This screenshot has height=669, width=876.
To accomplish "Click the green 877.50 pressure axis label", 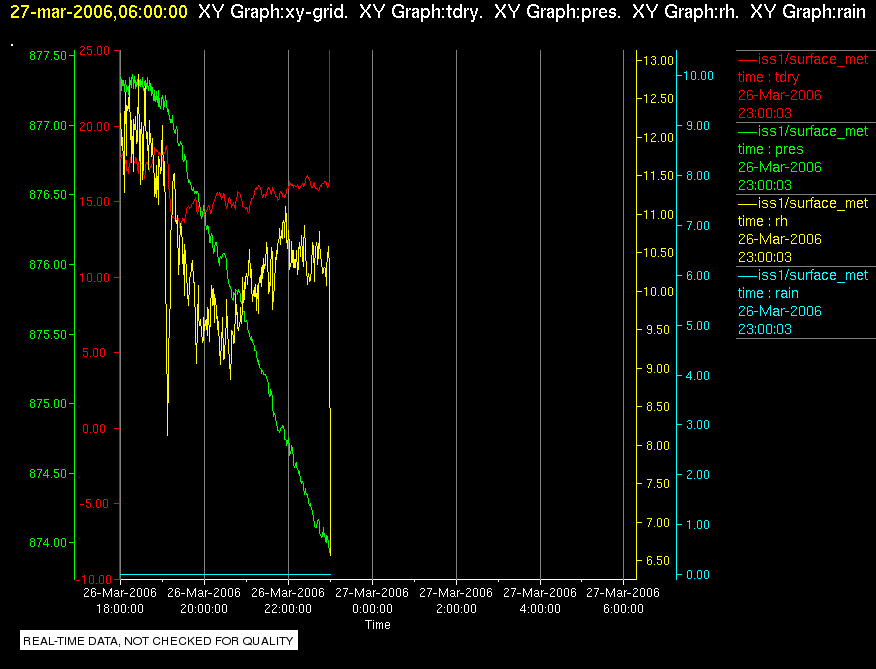I will click(x=47, y=55).
